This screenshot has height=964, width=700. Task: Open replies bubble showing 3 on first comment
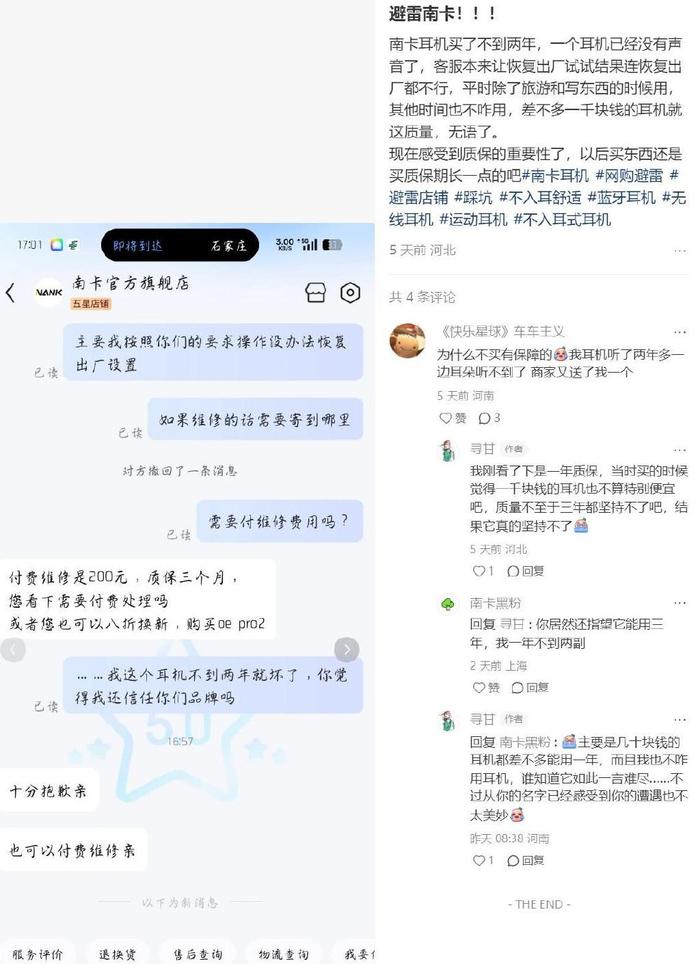tap(489, 418)
